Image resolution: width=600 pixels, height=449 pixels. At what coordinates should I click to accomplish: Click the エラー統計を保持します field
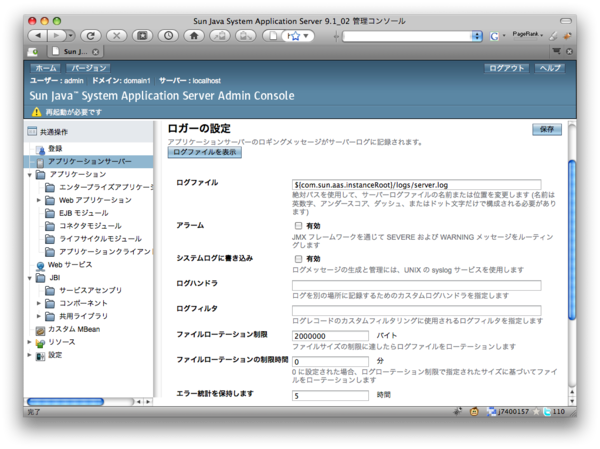[x=330, y=395]
